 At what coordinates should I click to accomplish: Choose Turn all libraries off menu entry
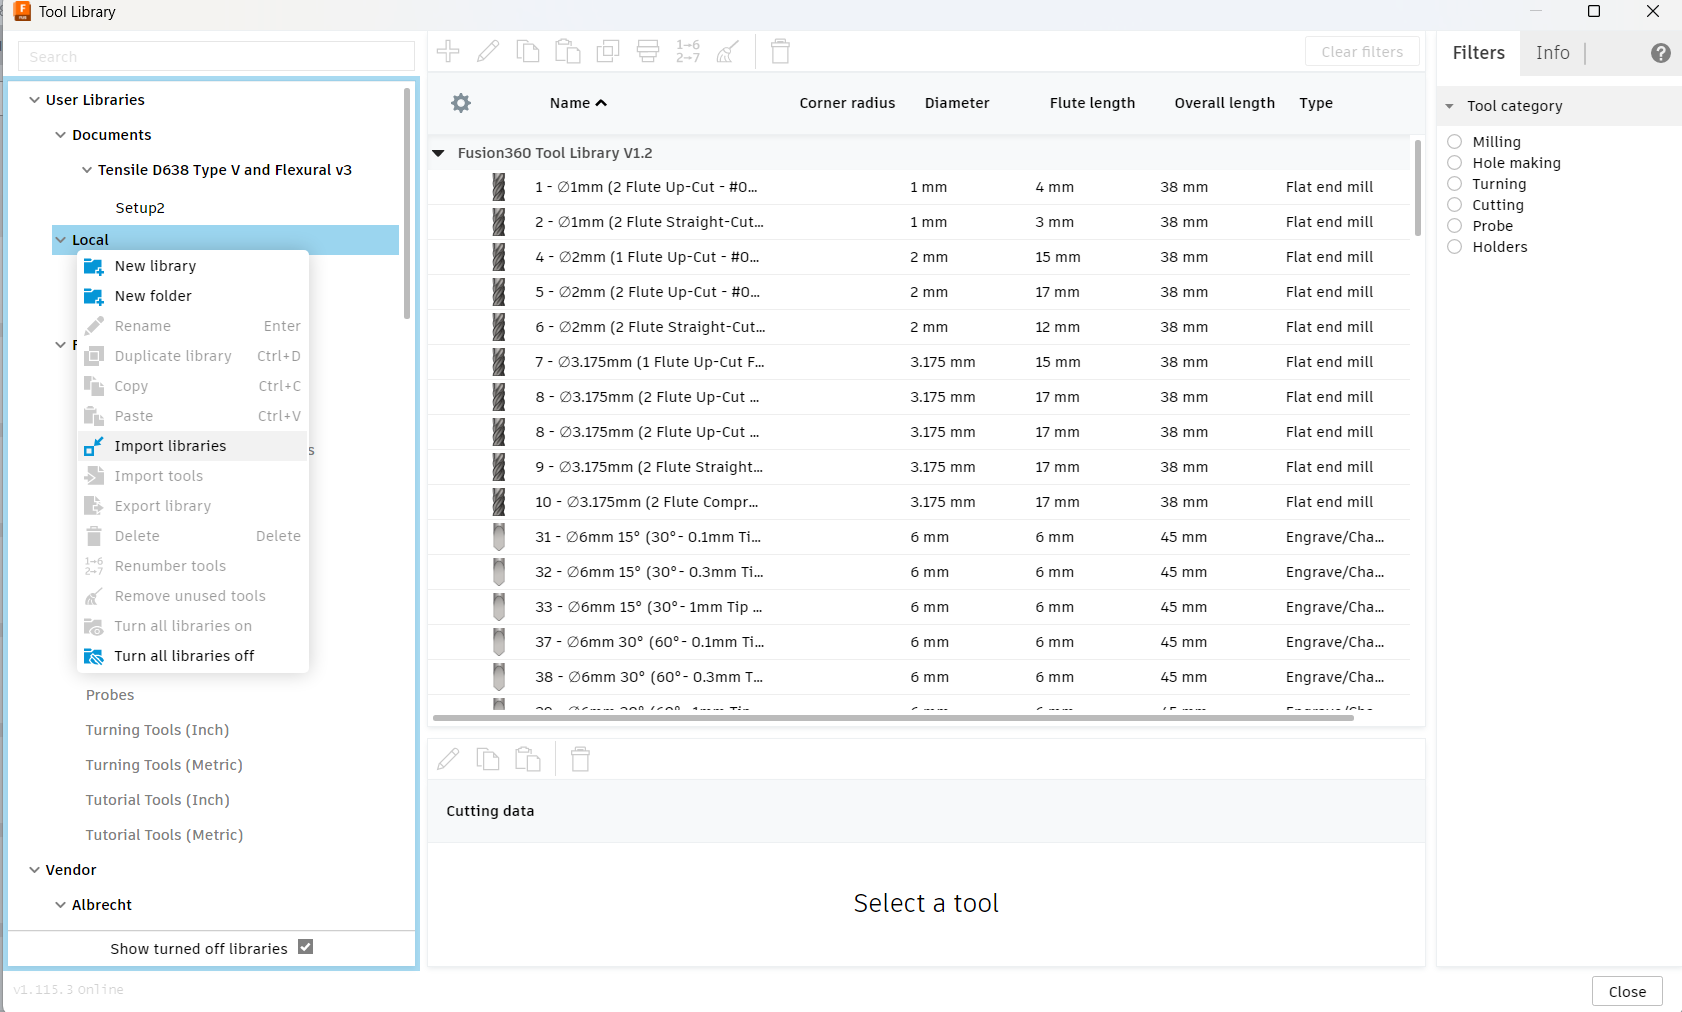point(193,656)
